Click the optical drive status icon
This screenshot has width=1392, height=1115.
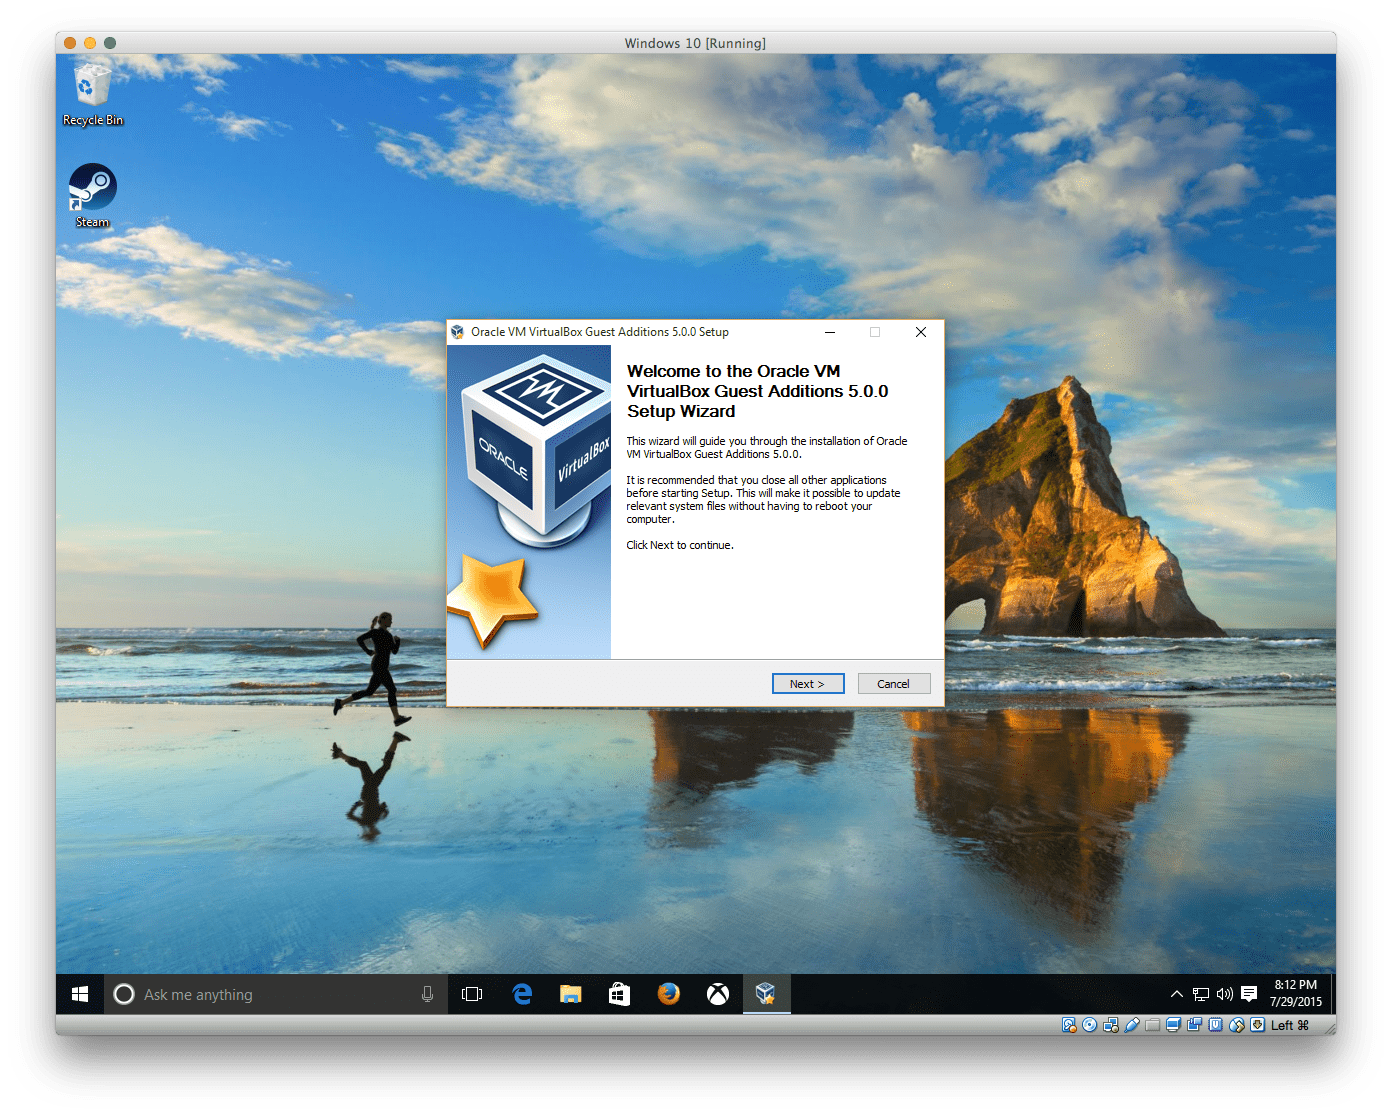click(x=1089, y=1025)
